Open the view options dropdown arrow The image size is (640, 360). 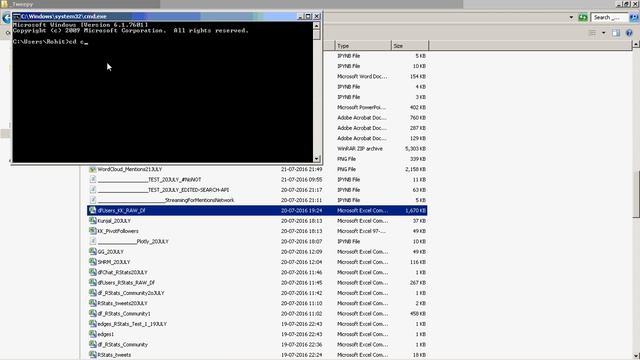pyautogui.click(x=603, y=33)
